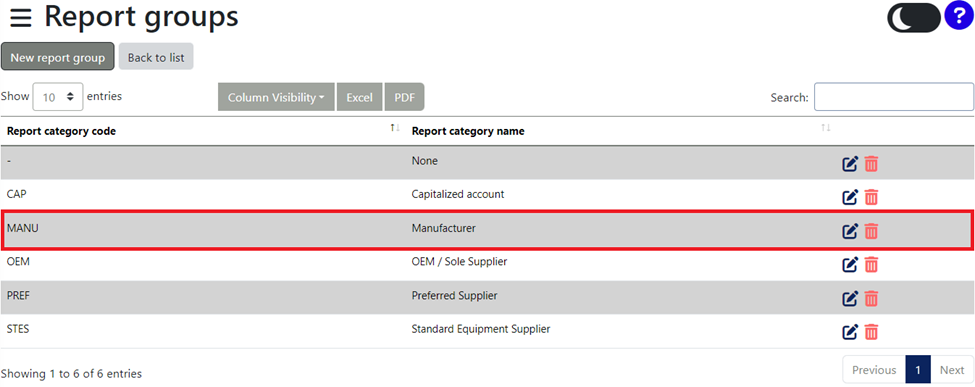This screenshot has width=975, height=387.
Task: Delete the Capitalized account row
Action: tap(871, 198)
